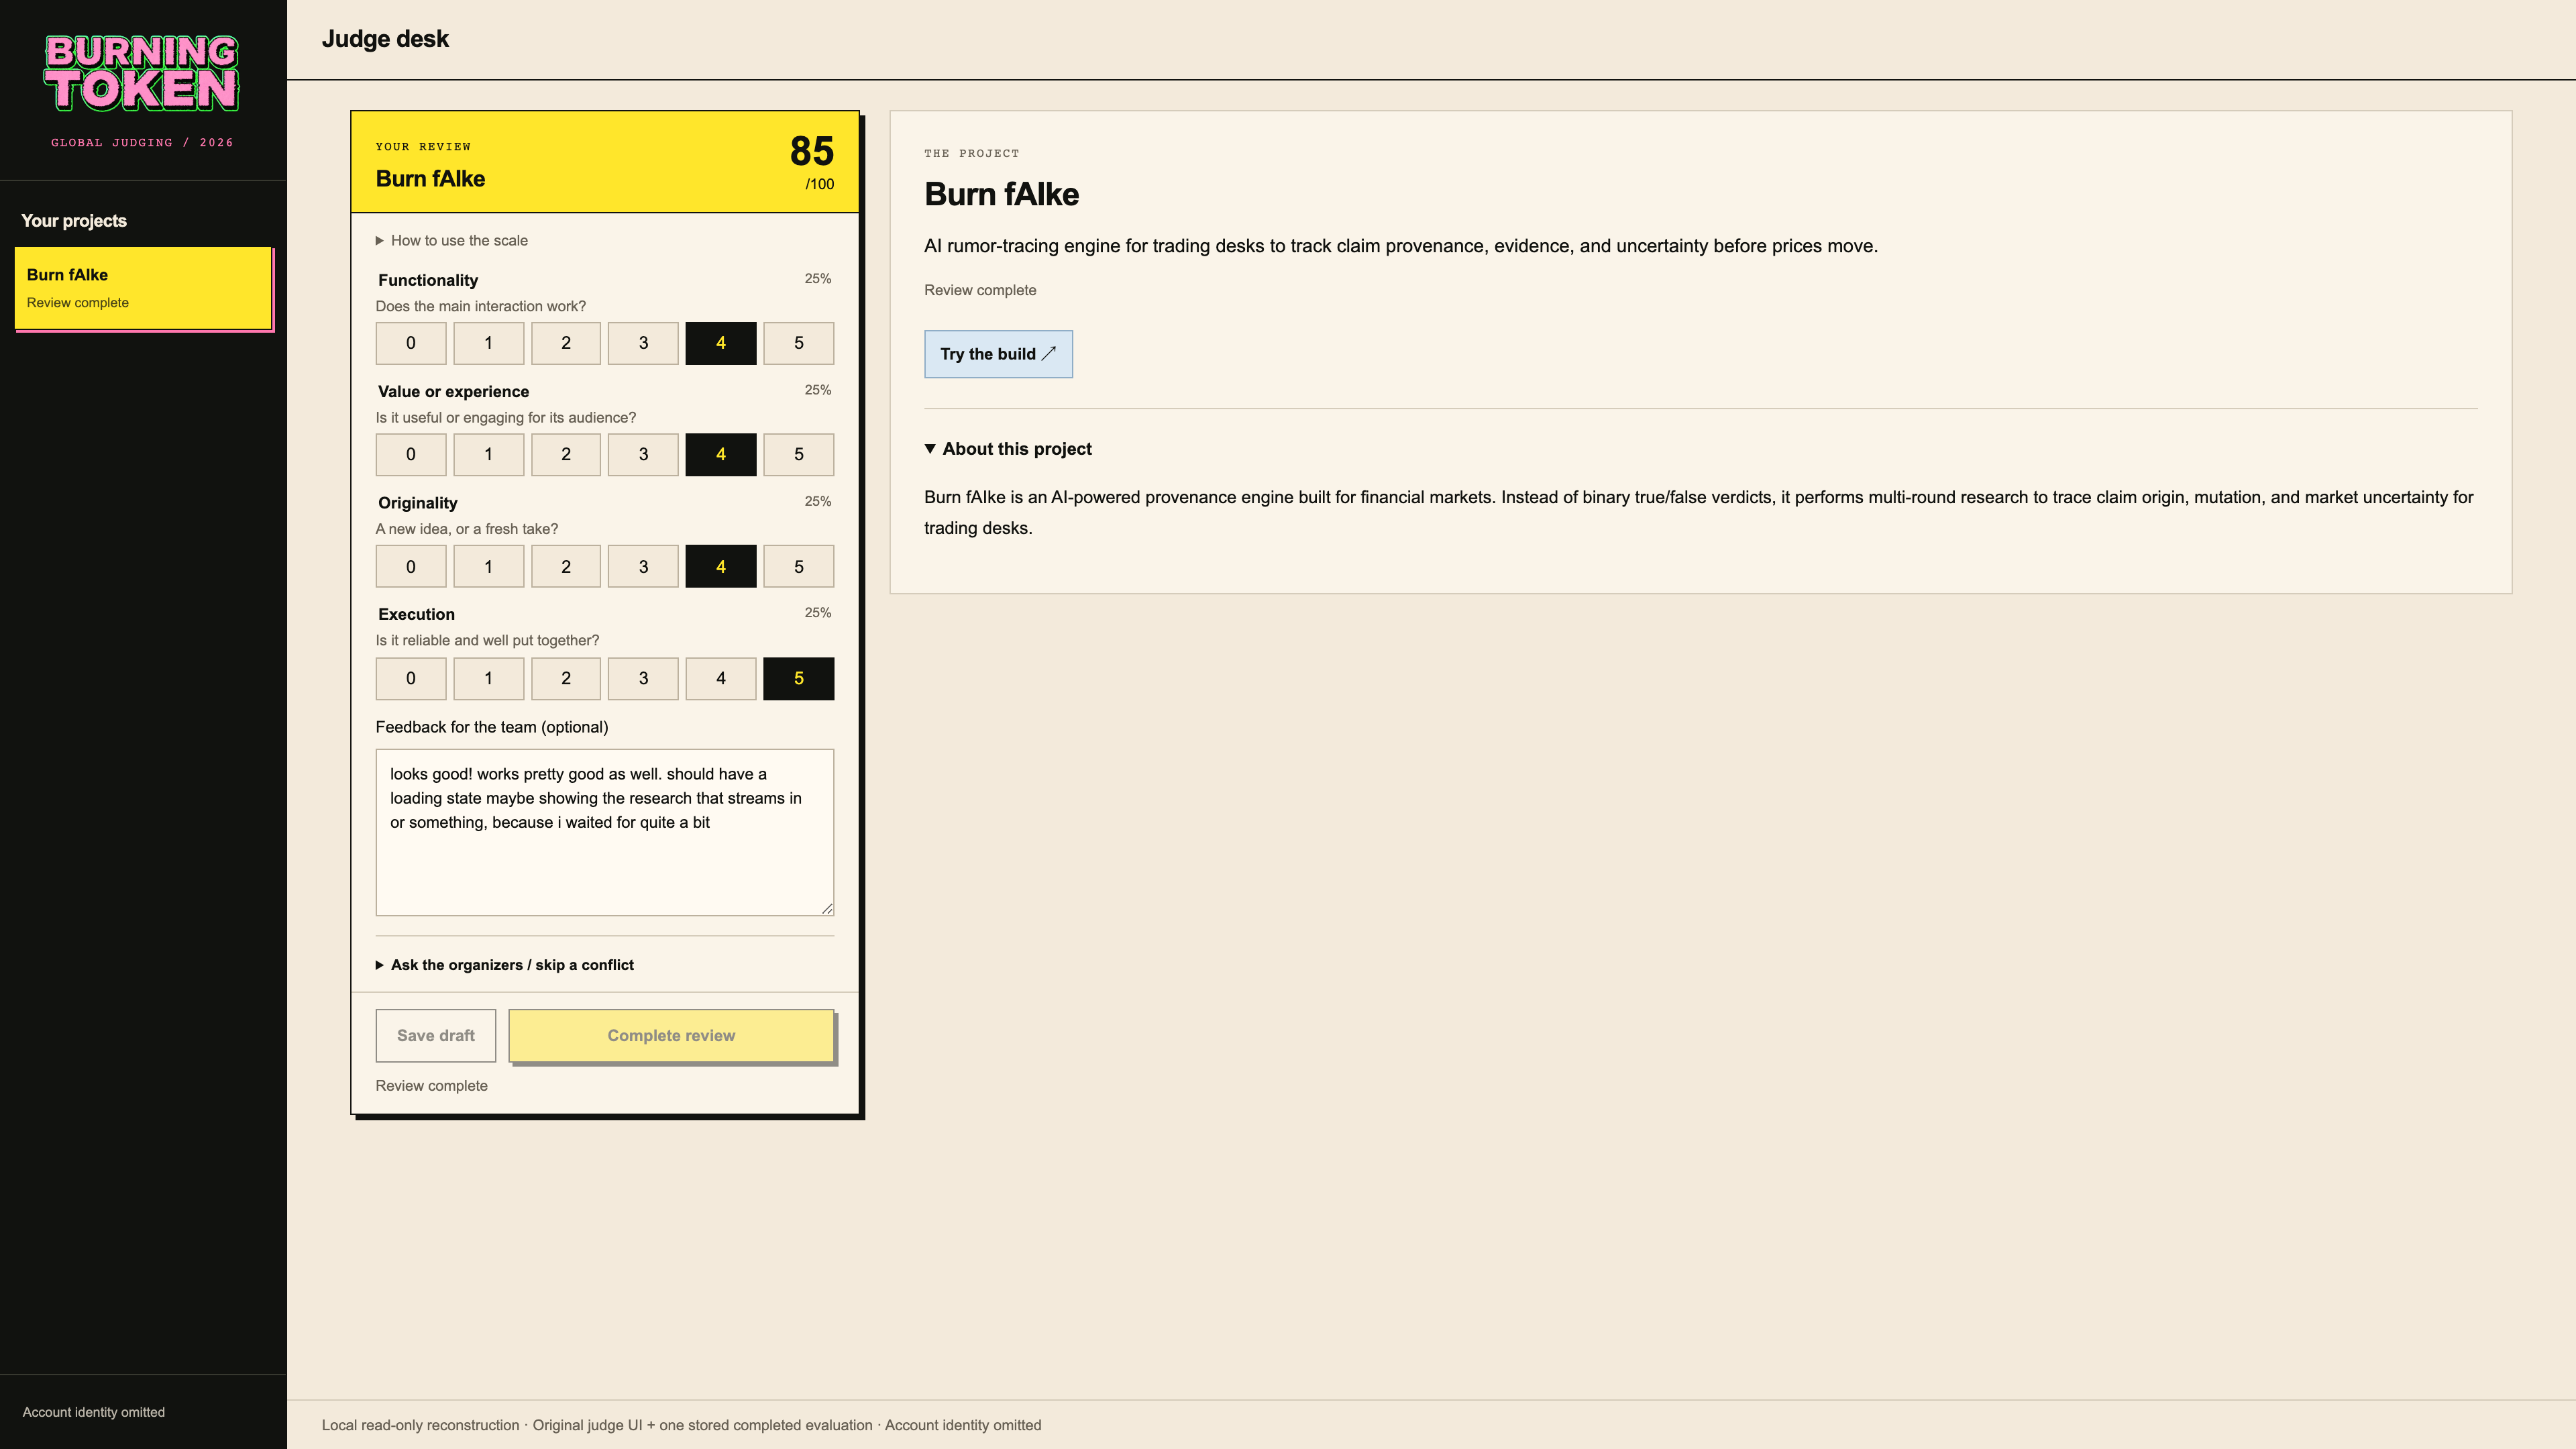The width and height of the screenshot is (2576, 1449).
Task: Set Execution score to 4
Action: pos(721,678)
